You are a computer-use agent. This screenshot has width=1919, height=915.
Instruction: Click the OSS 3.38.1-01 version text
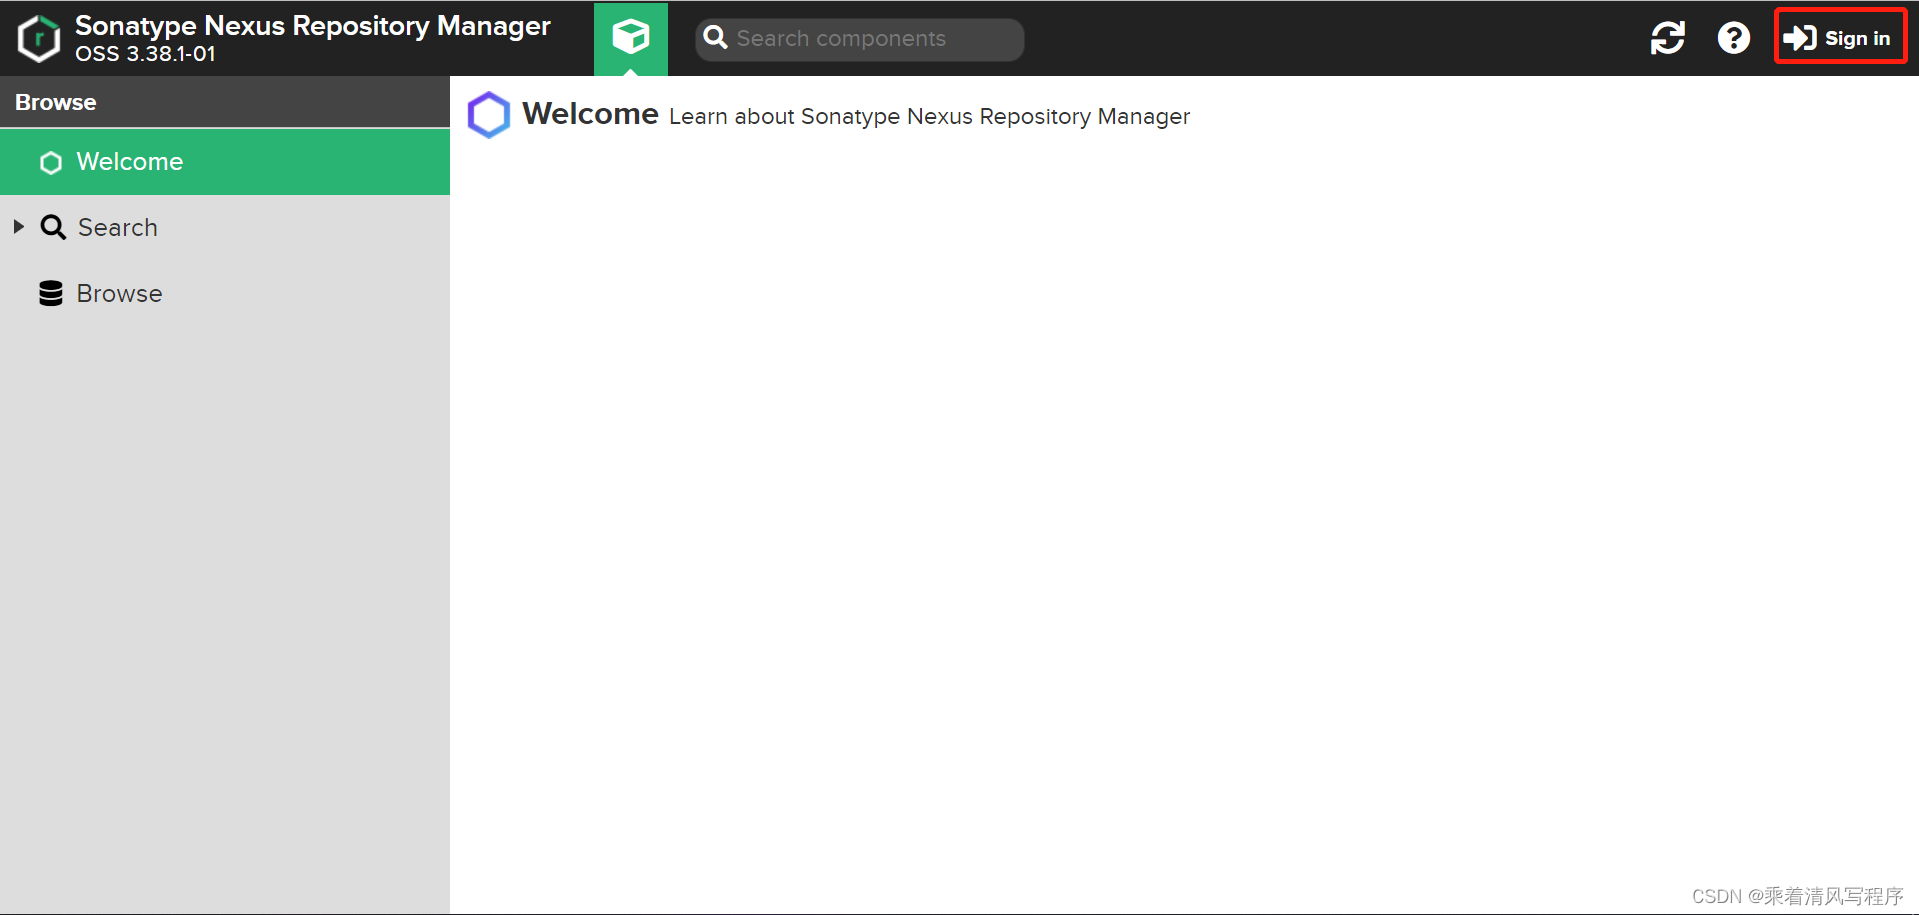145,54
